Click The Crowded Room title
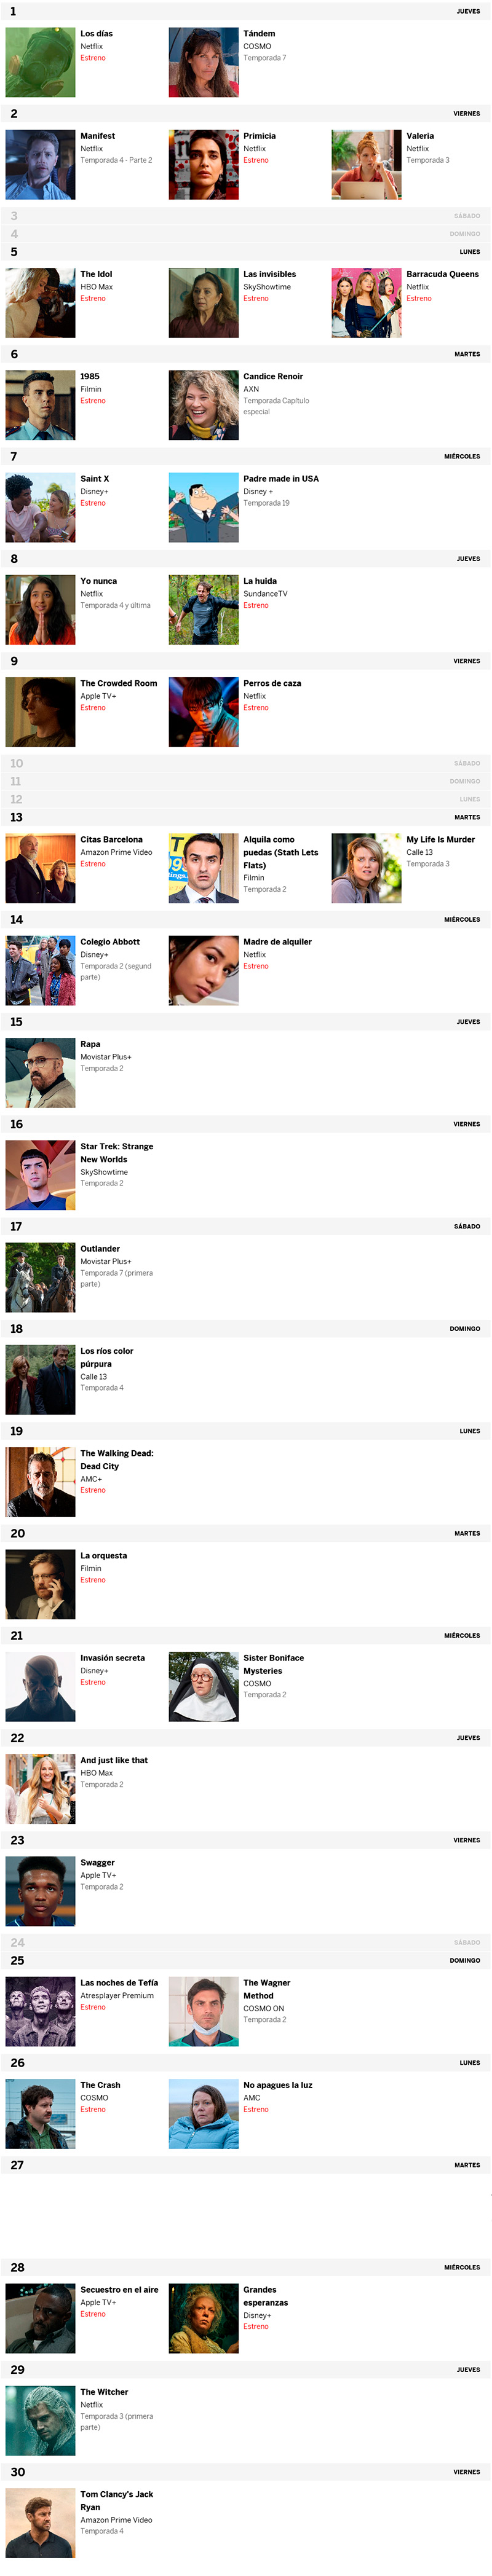492x2576 pixels. [x=119, y=684]
